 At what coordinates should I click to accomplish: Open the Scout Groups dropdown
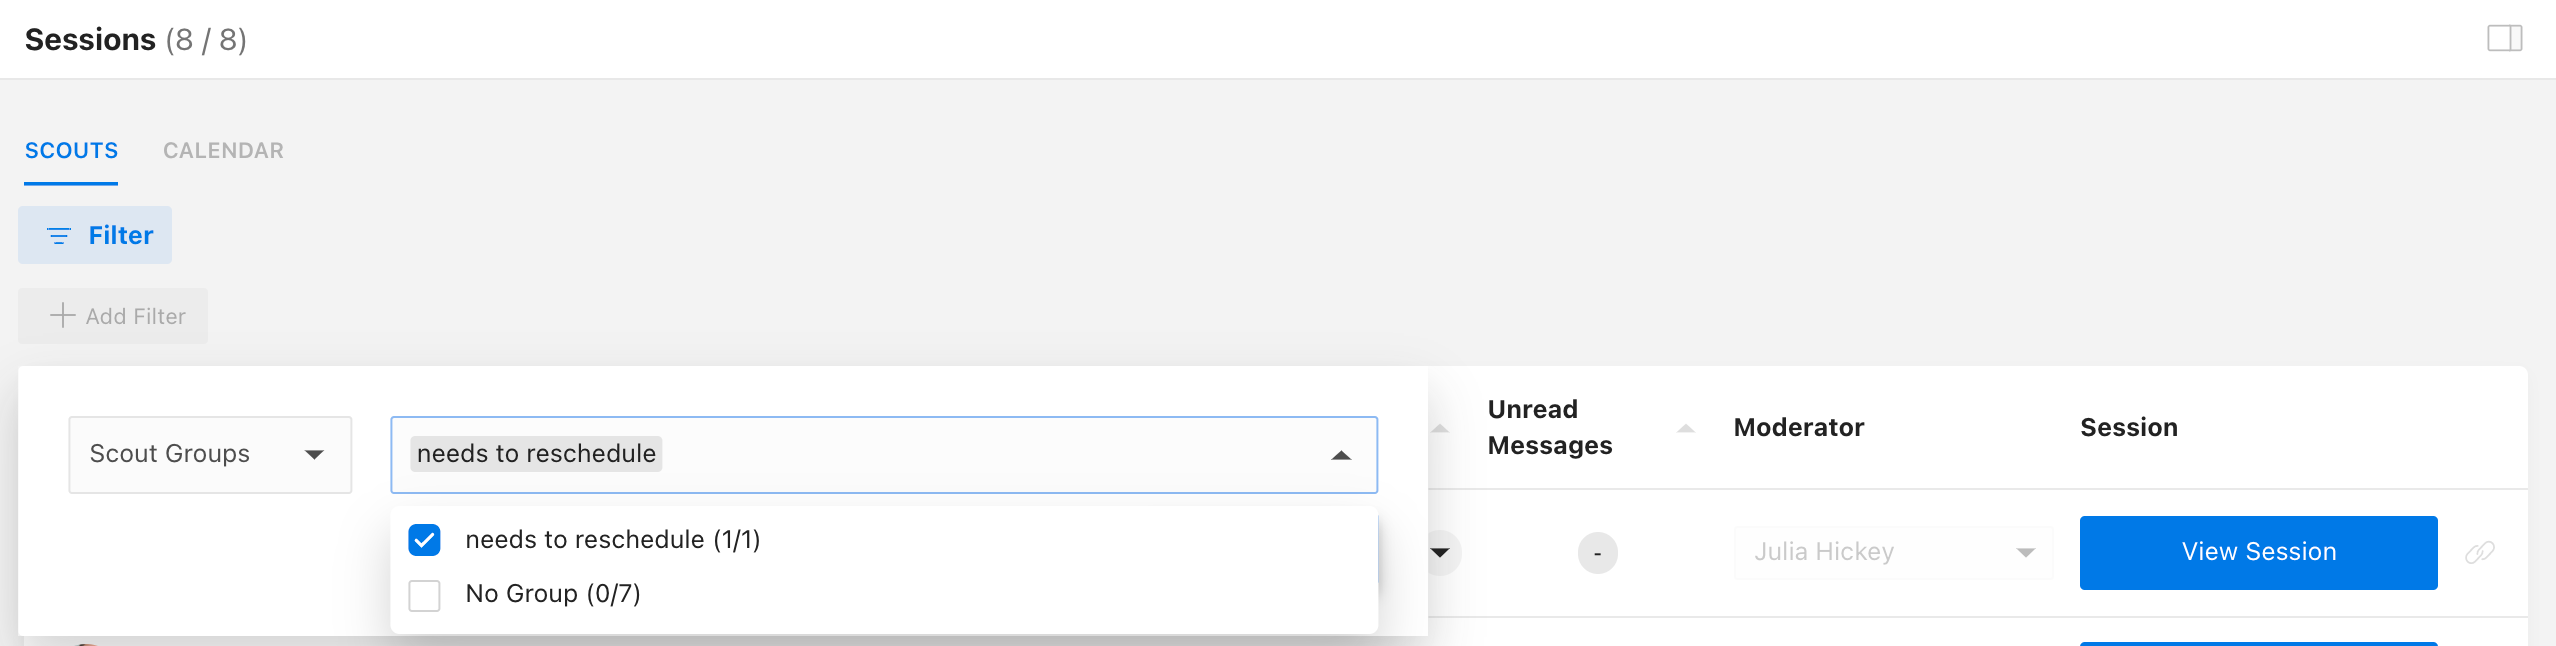(210, 455)
